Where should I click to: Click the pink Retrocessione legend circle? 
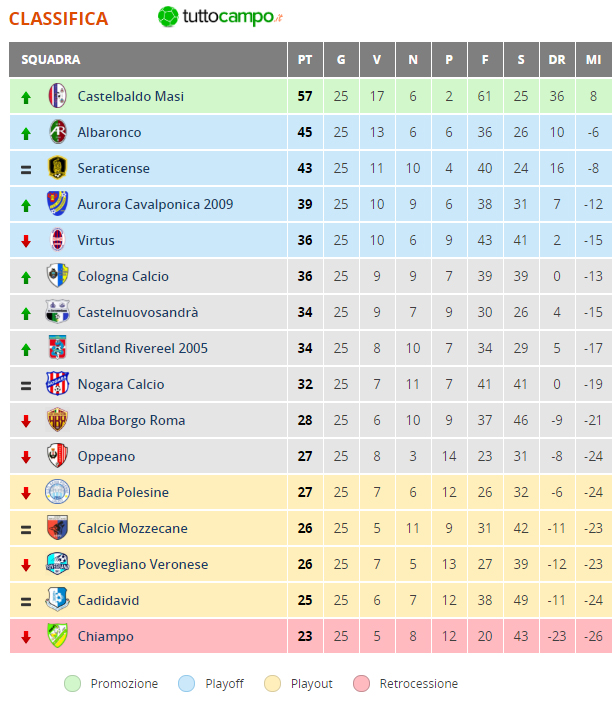coord(362,683)
